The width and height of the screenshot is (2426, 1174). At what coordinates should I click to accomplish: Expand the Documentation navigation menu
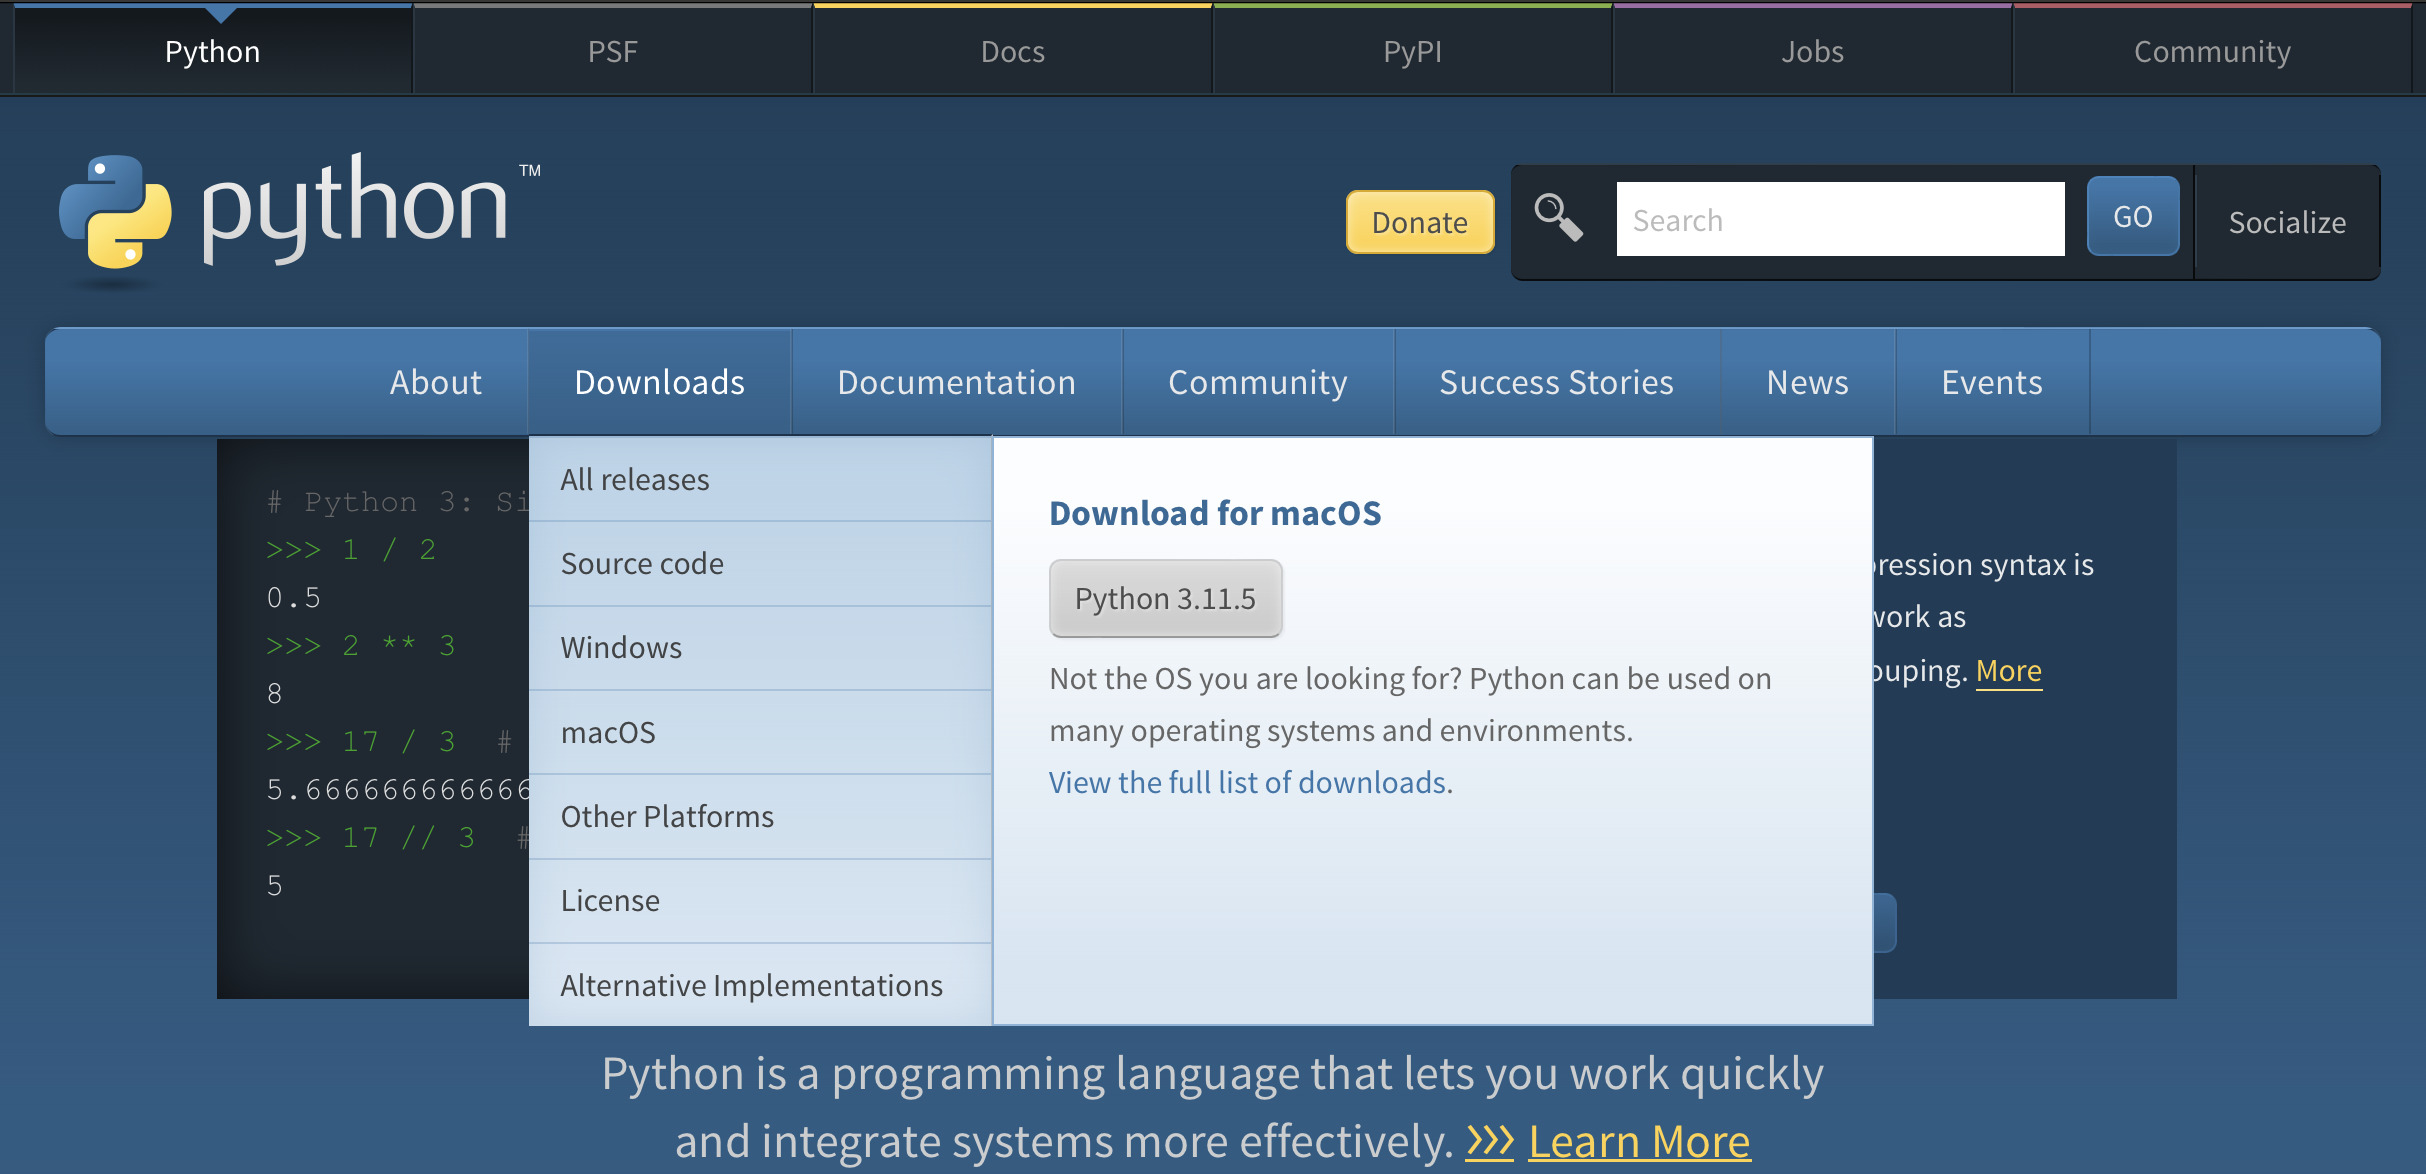956,382
